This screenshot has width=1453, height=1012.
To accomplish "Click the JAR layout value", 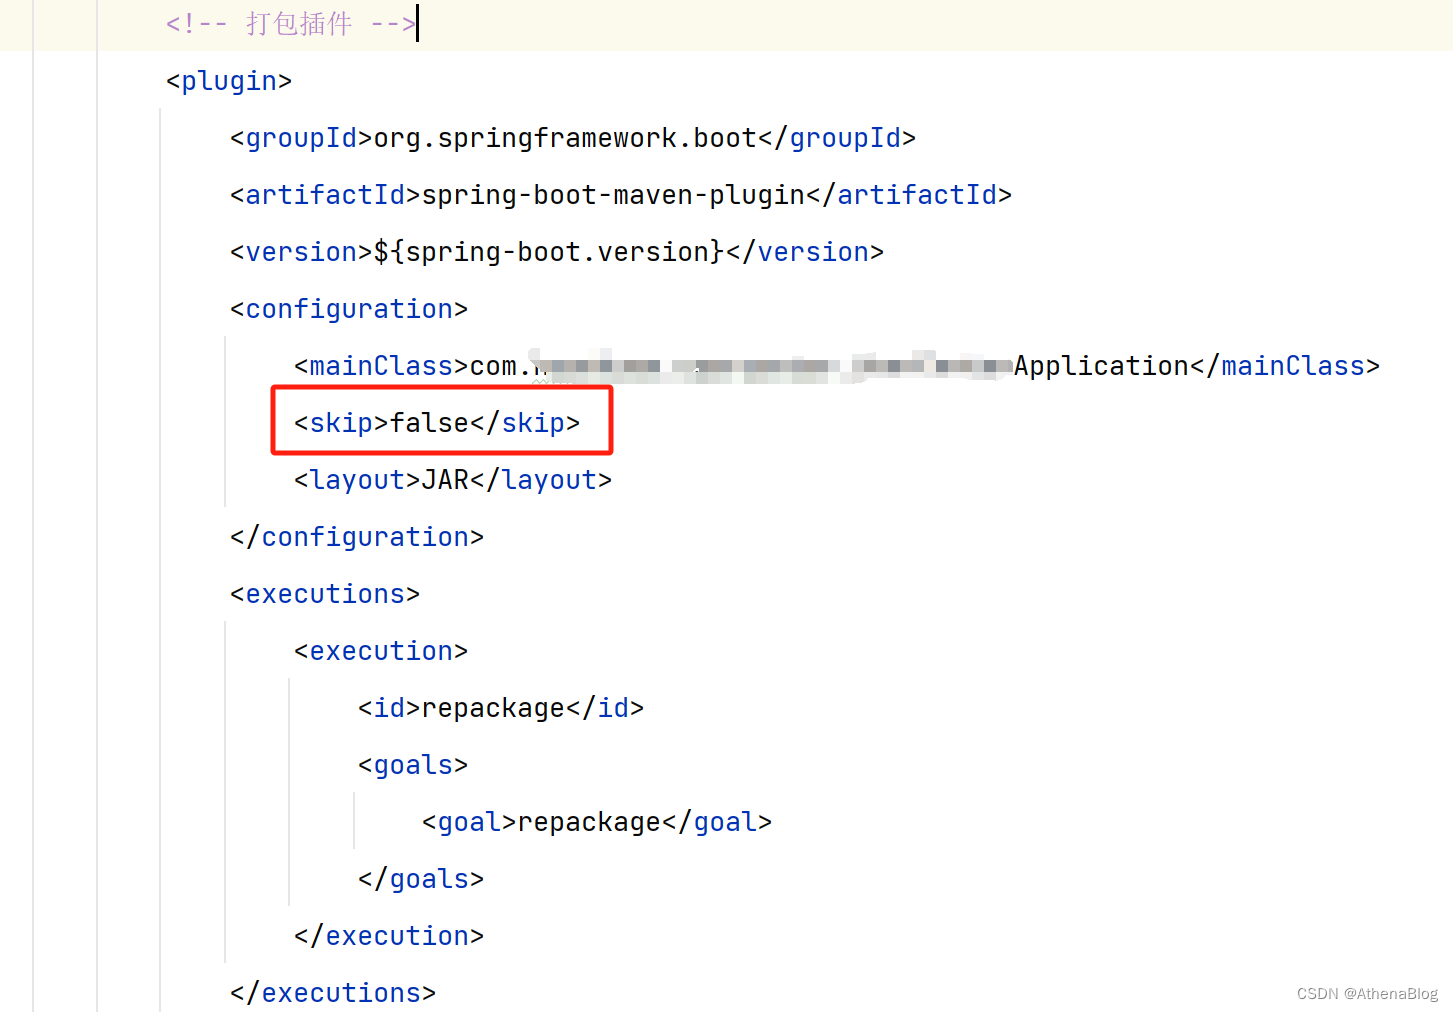I will (x=443, y=479).
